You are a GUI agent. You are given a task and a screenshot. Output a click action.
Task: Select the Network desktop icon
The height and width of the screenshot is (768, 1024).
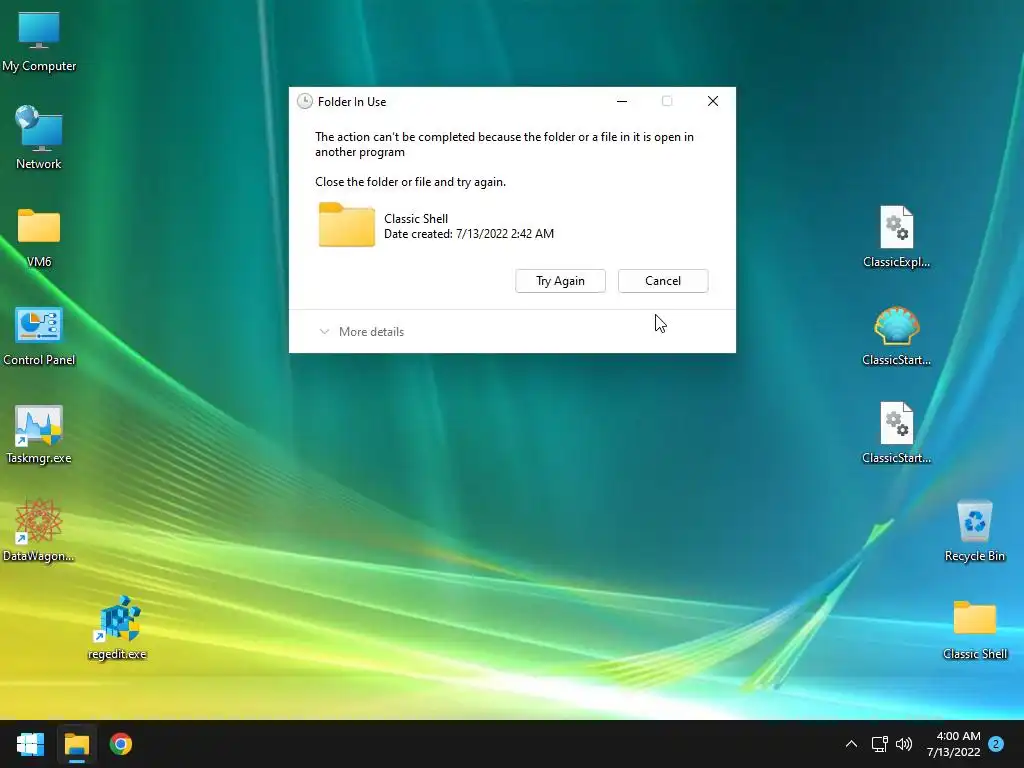coord(39,138)
